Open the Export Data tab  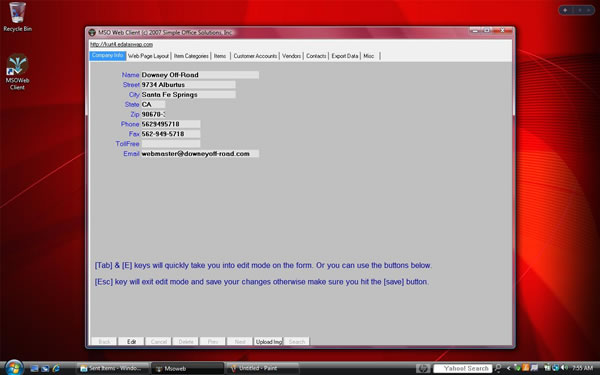click(x=345, y=56)
